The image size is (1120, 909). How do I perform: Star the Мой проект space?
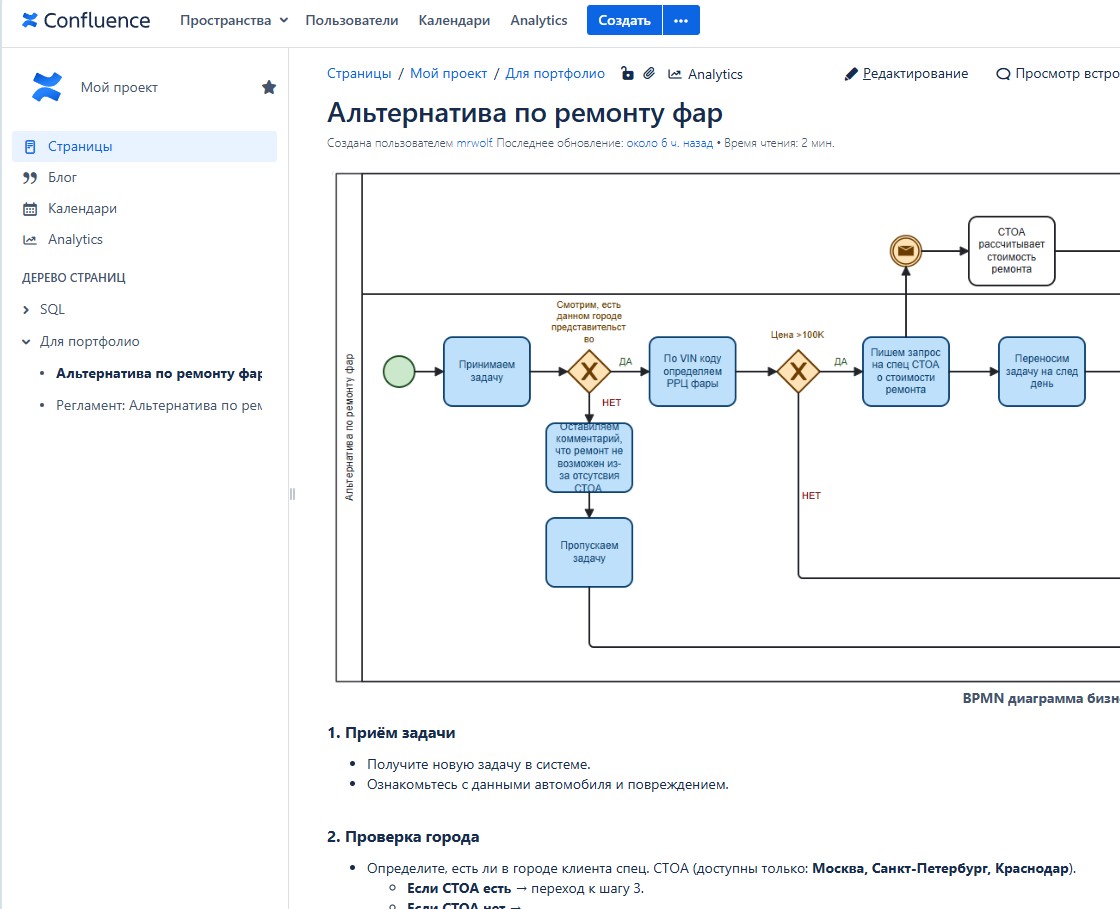269,88
